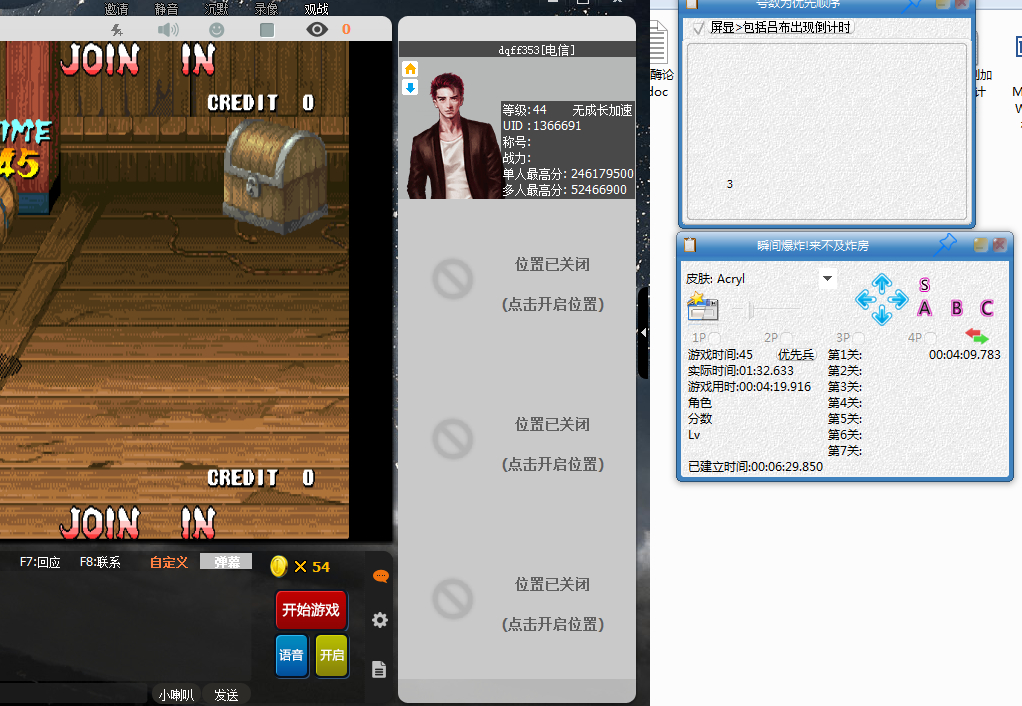Open the orange chat bubble icon
The height and width of the screenshot is (706, 1022).
(x=381, y=576)
